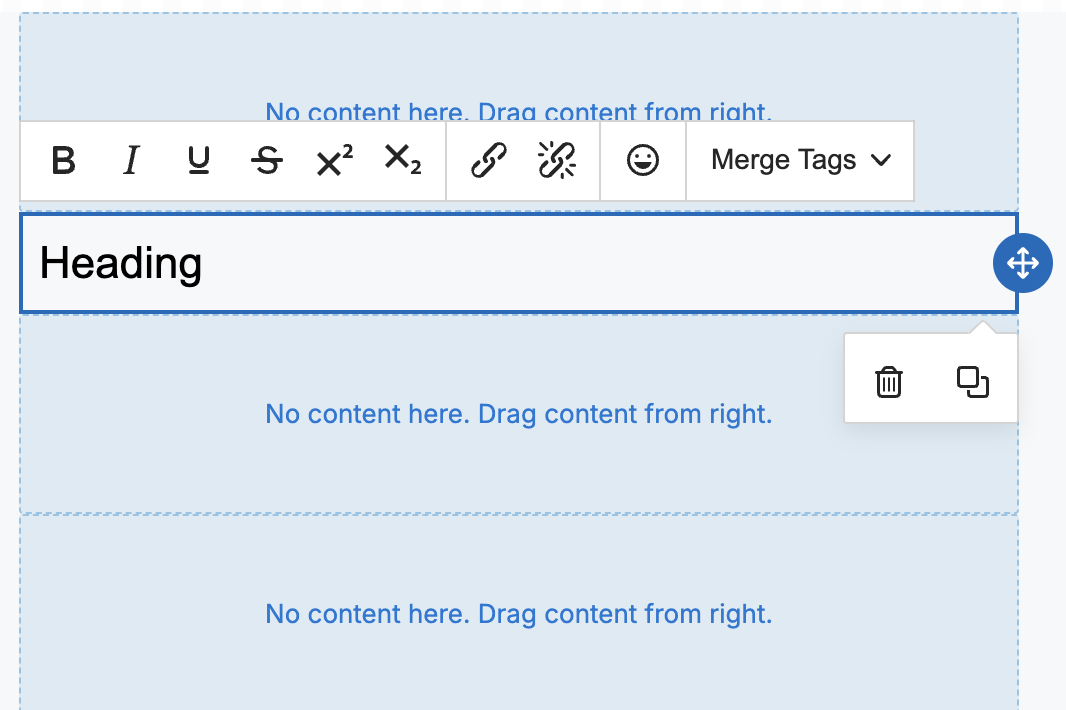This screenshot has height=710, width=1066.
Task: Toggle superscript formatting
Action: [x=334, y=161]
